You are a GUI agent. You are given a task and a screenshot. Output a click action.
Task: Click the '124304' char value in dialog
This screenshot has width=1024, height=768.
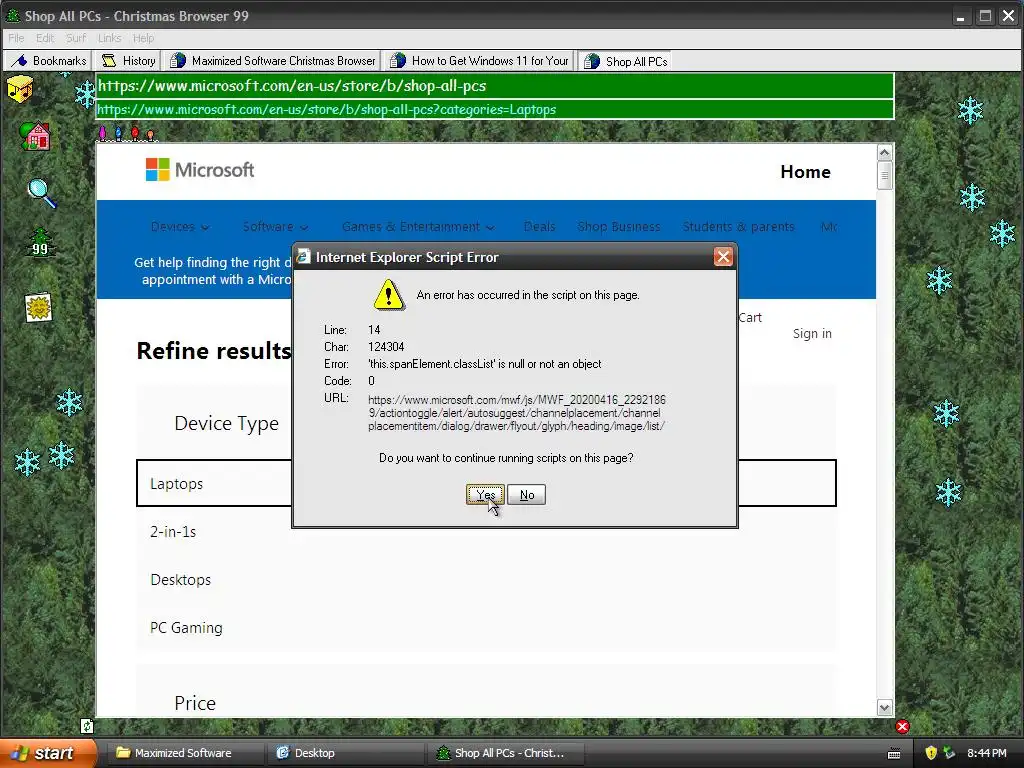(386, 347)
